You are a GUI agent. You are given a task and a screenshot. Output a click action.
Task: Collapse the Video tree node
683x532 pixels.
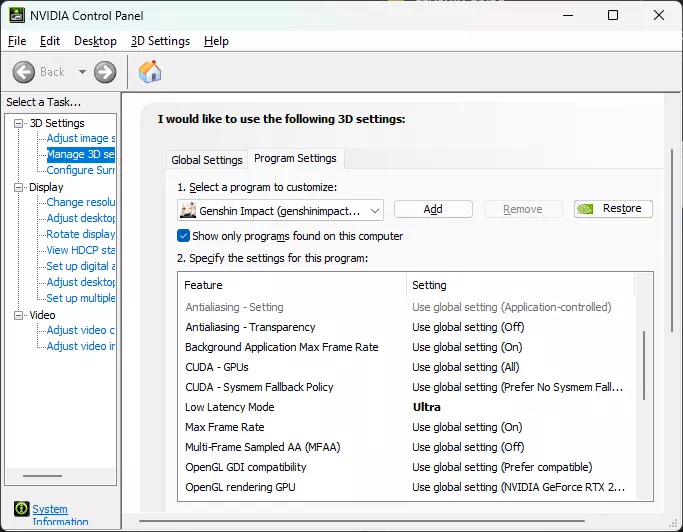(x=19, y=315)
